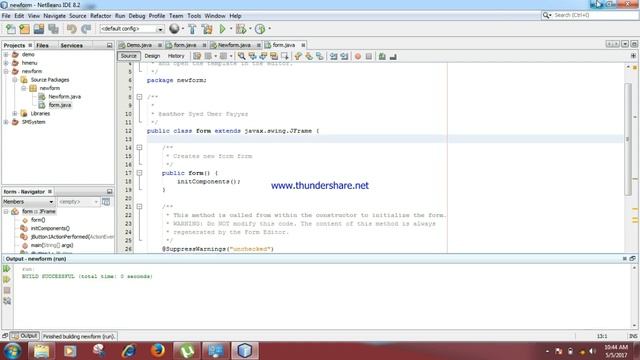Click the Find Selection magnifier icon
The height and width of the screenshot is (360, 640).
click(242, 56)
